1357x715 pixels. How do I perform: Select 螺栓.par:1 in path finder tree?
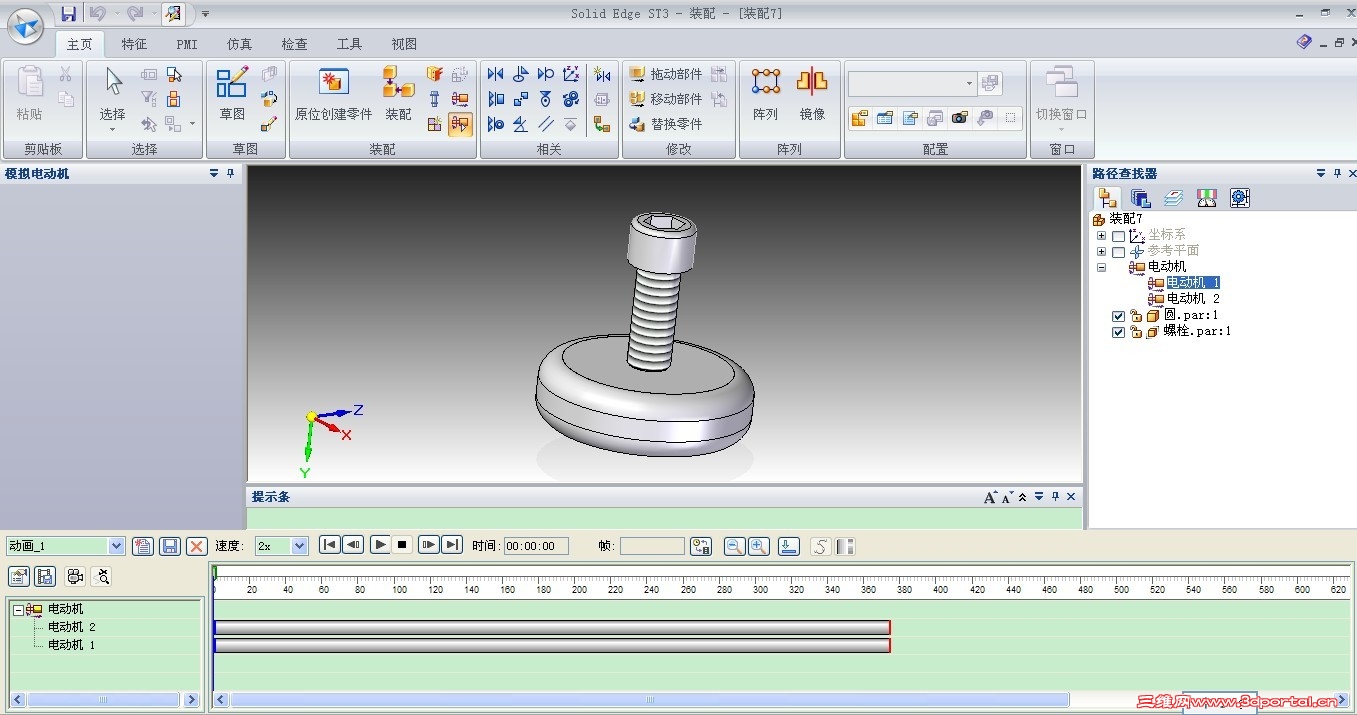tap(1197, 331)
